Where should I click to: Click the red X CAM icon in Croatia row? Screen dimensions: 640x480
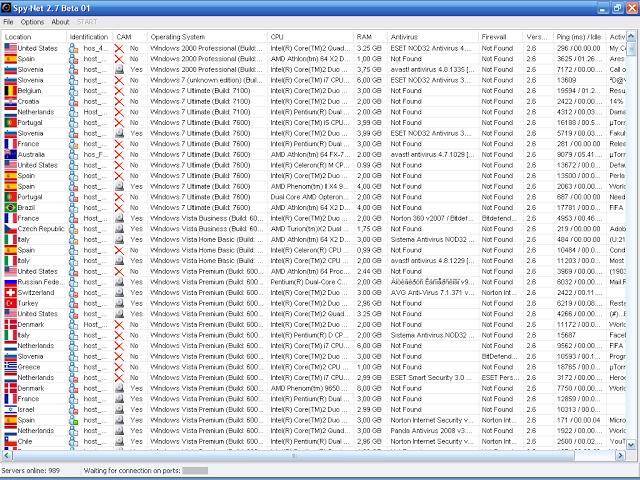click(x=119, y=101)
